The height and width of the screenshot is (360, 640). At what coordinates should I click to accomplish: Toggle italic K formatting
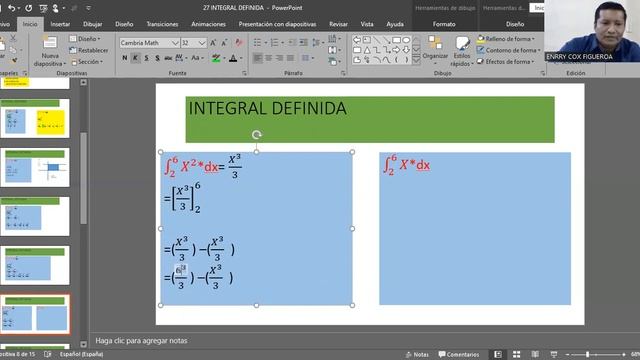tap(135, 58)
